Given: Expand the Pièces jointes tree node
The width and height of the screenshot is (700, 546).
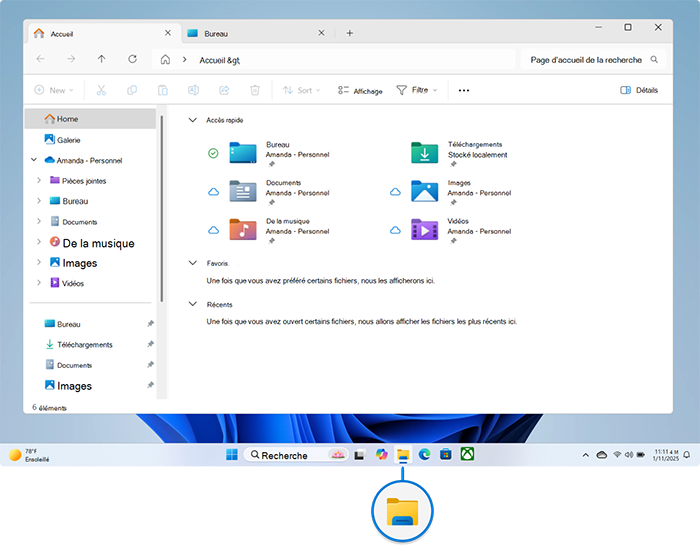Looking at the screenshot, I should [39, 181].
